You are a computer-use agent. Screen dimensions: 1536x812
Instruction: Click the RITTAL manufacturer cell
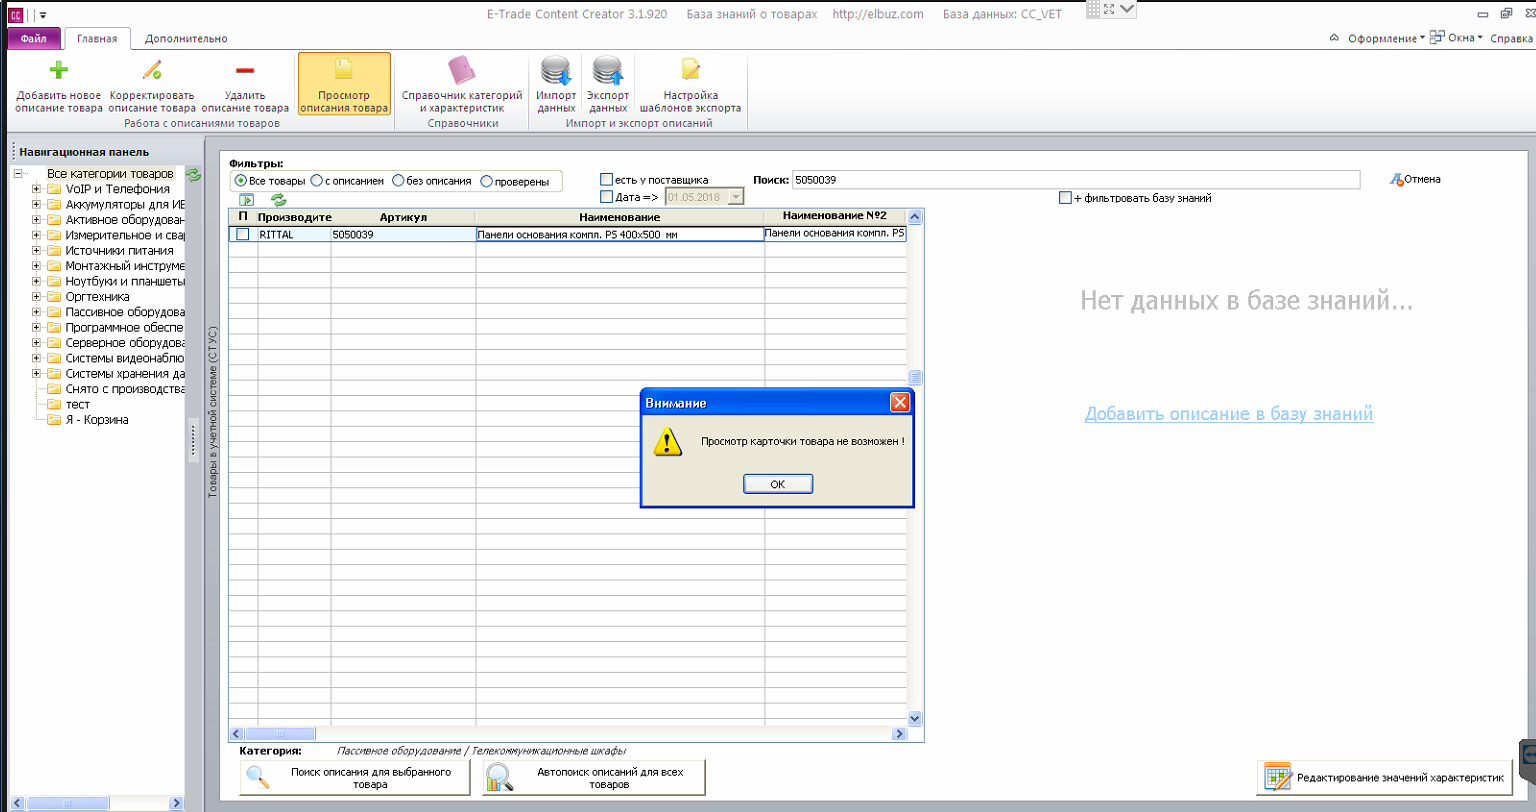pyautogui.click(x=294, y=234)
